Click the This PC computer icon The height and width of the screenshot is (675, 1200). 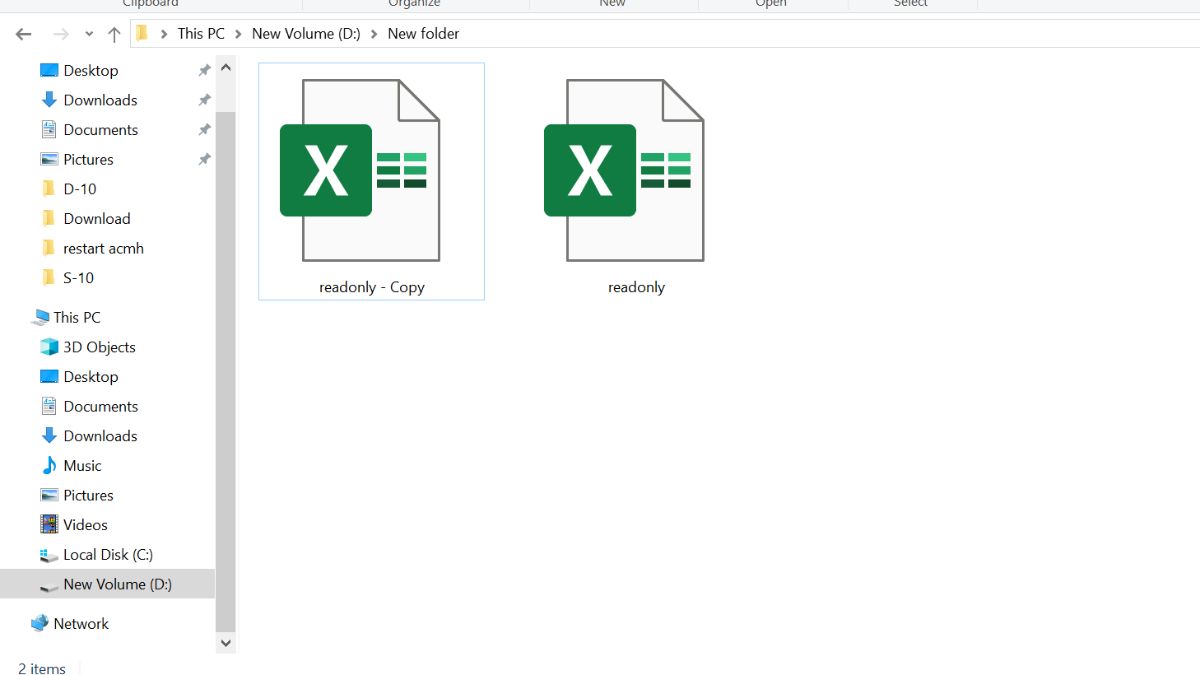point(40,317)
